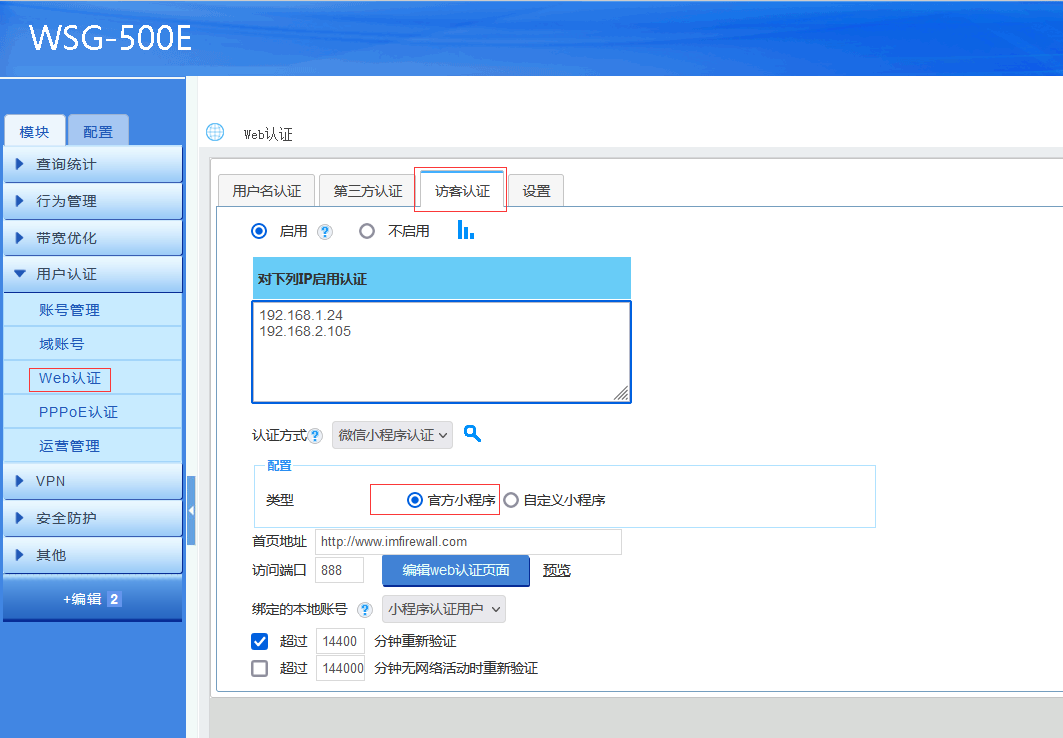The width and height of the screenshot is (1063, 738).
Task: Click help icon next to 绑定的本地账号
Action: pos(365,609)
